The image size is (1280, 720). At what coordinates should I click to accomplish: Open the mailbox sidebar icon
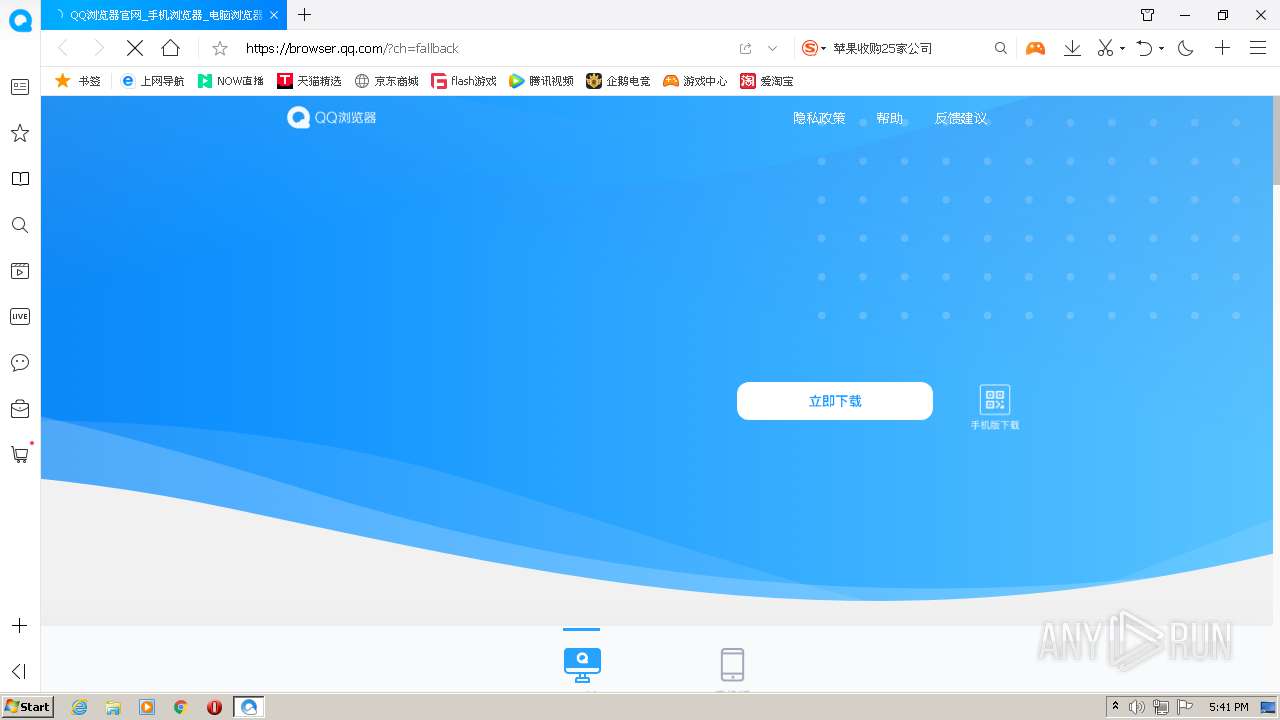[20, 409]
